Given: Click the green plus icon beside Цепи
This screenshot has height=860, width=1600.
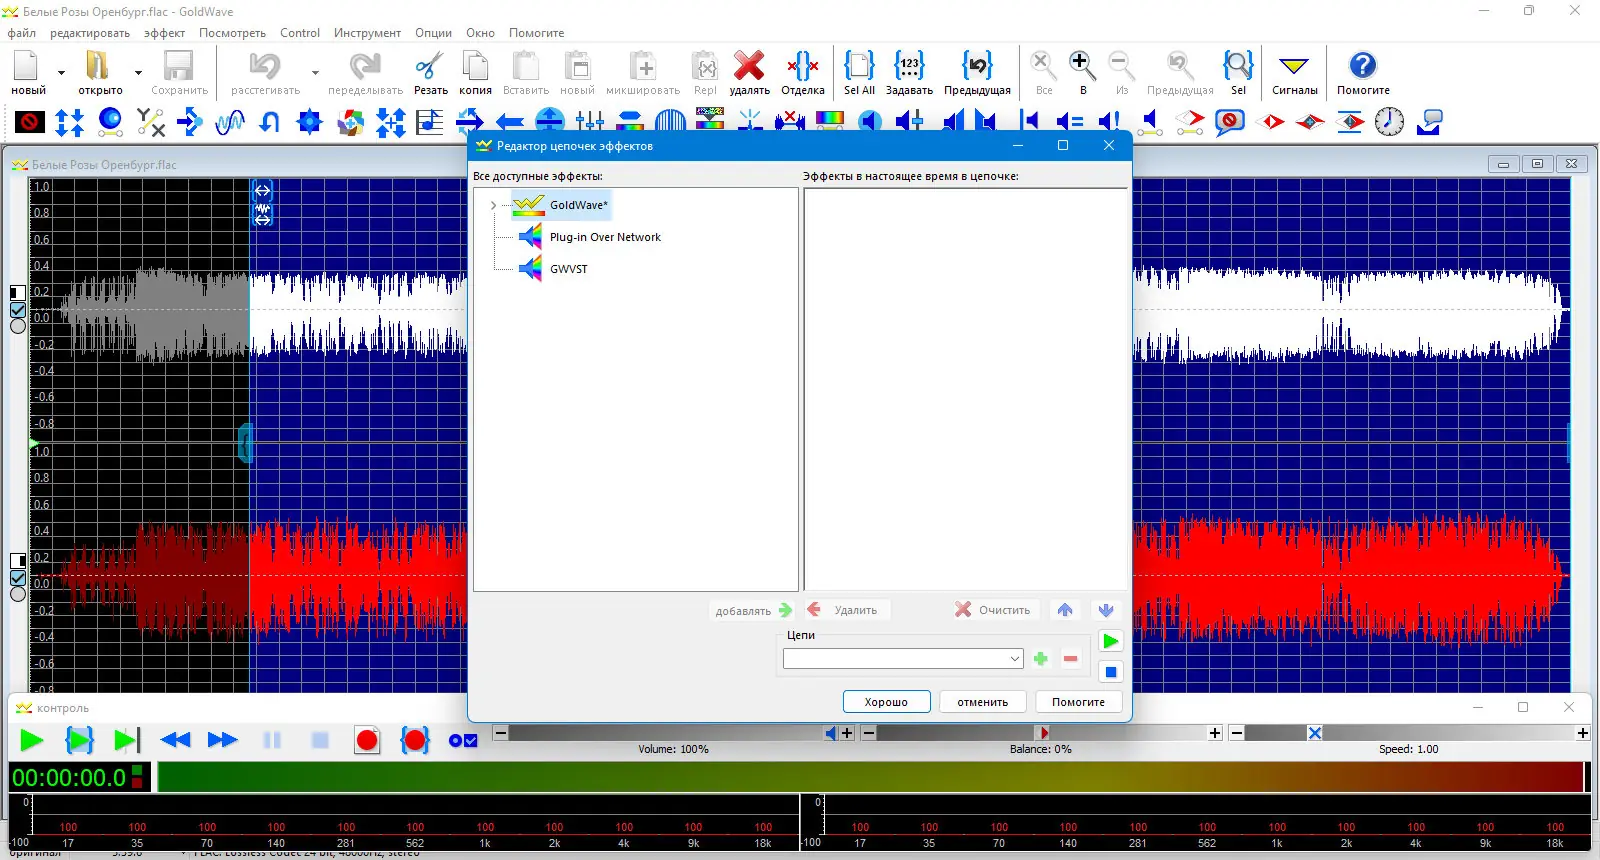Looking at the screenshot, I should (x=1041, y=659).
